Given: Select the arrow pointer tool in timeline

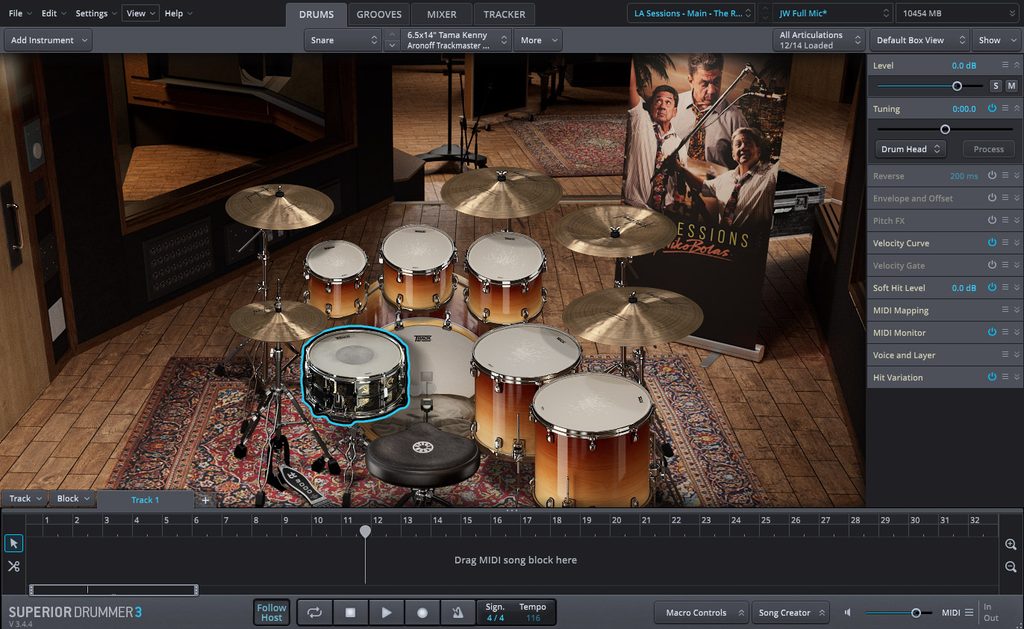Looking at the screenshot, I should 14,543.
